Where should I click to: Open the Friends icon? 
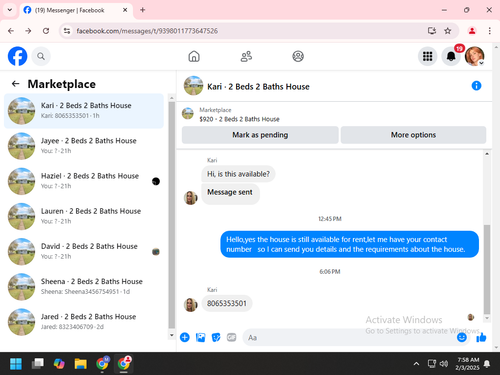[x=246, y=56]
